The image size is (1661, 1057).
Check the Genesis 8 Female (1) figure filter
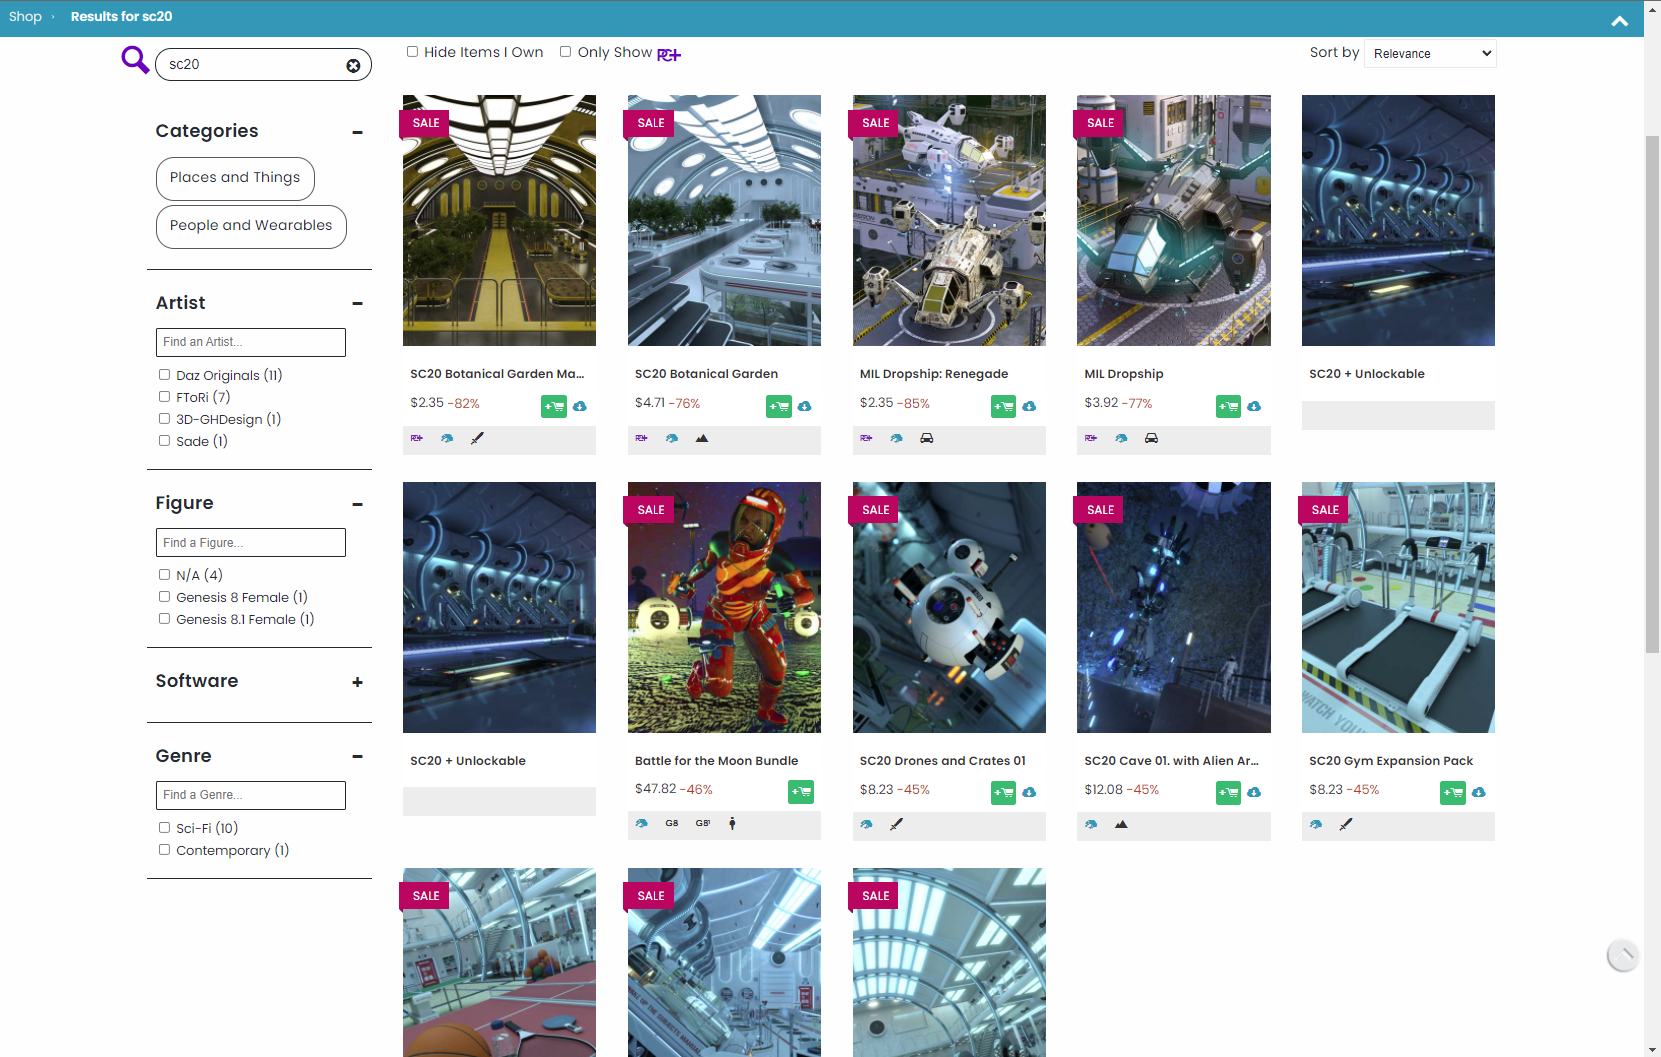164,597
